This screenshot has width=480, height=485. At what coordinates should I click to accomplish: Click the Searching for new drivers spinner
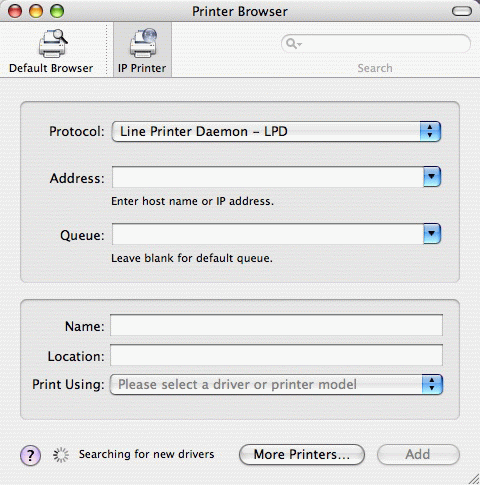click(61, 455)
